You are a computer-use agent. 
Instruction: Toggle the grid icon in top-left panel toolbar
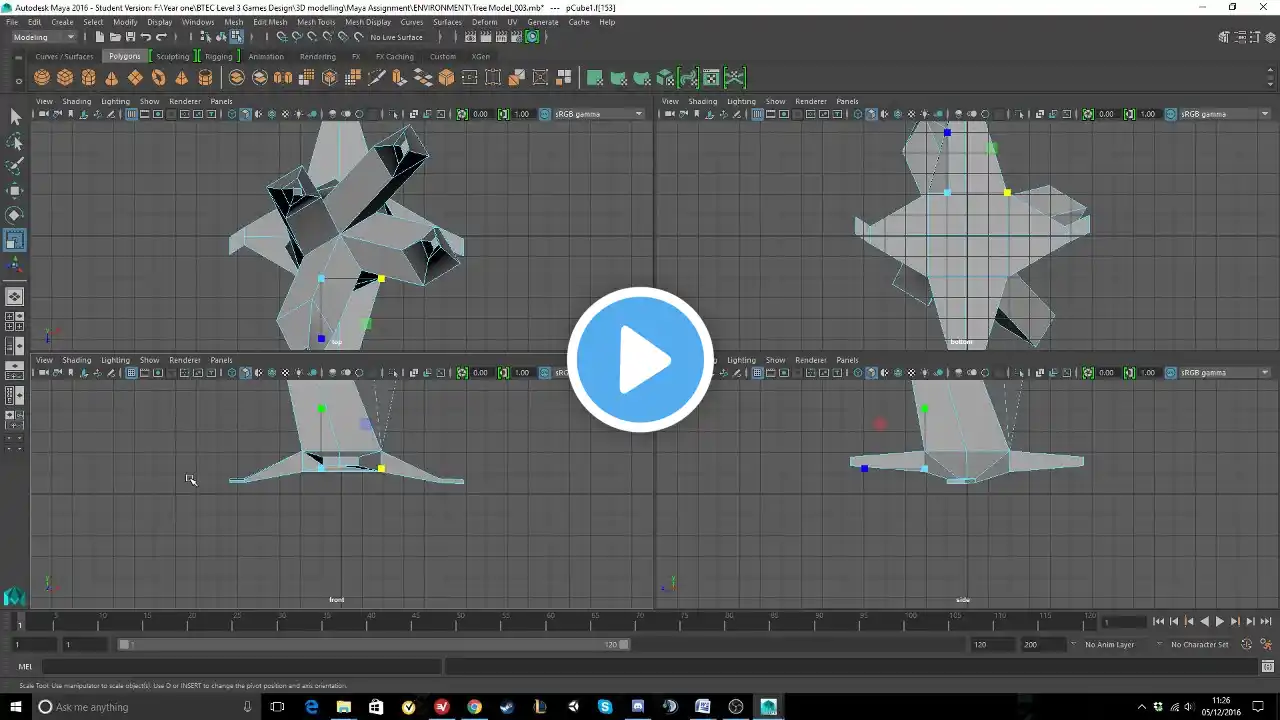pos(131,114)
